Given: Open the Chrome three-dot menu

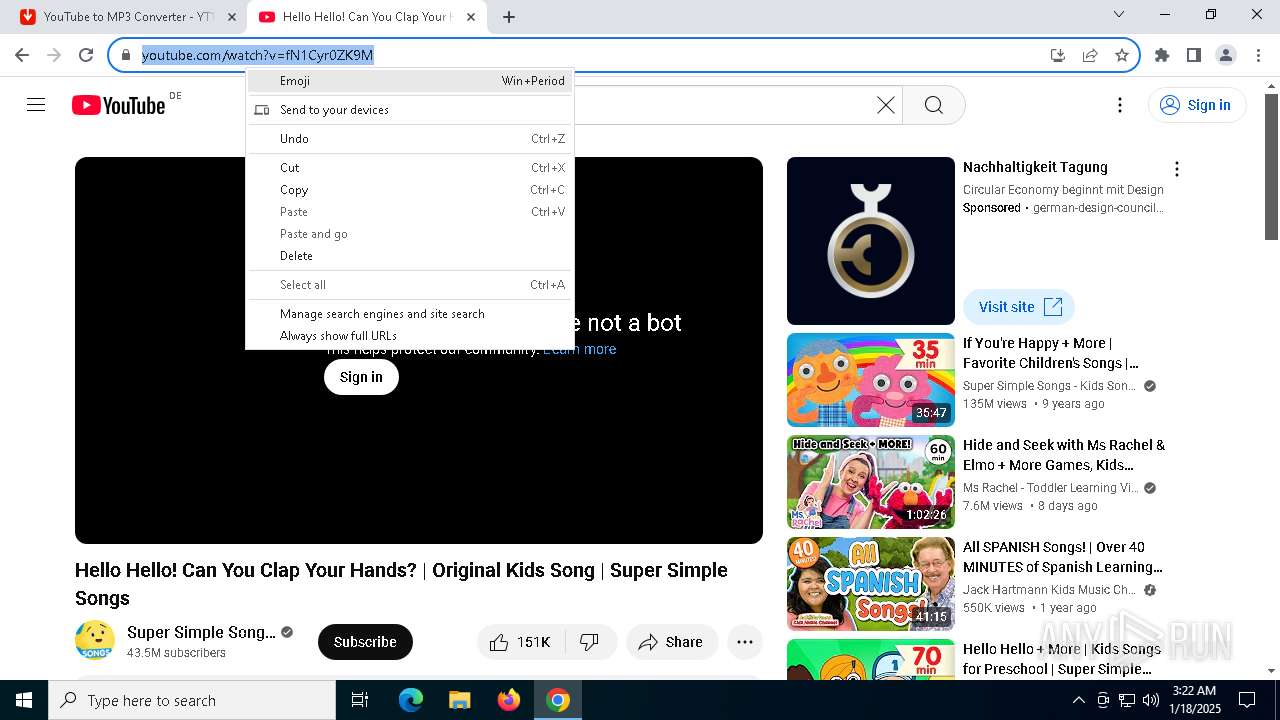Looking at the screenshot, I should 1258,55.
